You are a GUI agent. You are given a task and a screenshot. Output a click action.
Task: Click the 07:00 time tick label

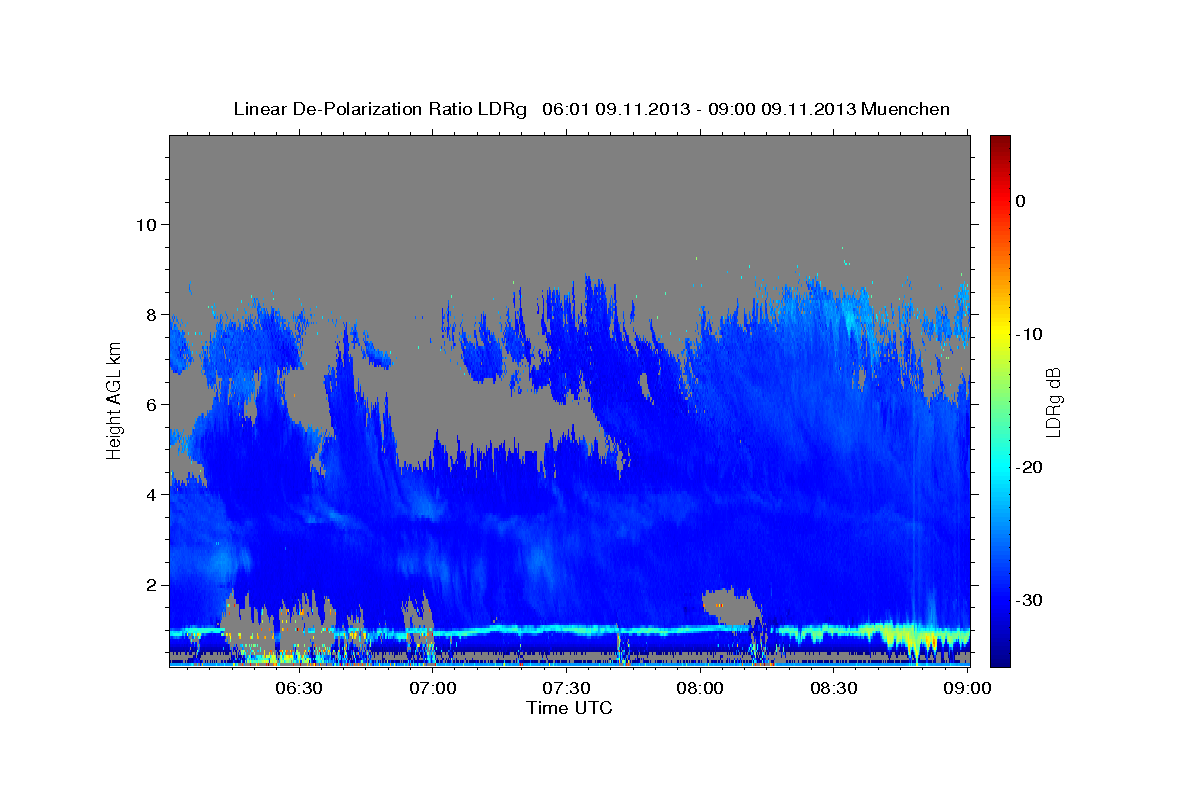(433, 688)
